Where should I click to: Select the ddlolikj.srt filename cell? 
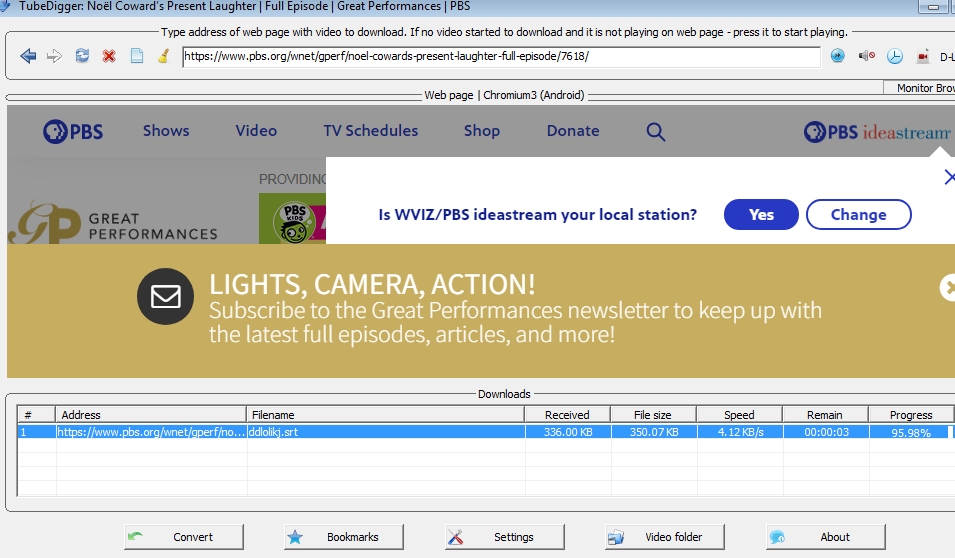[386, 432]
